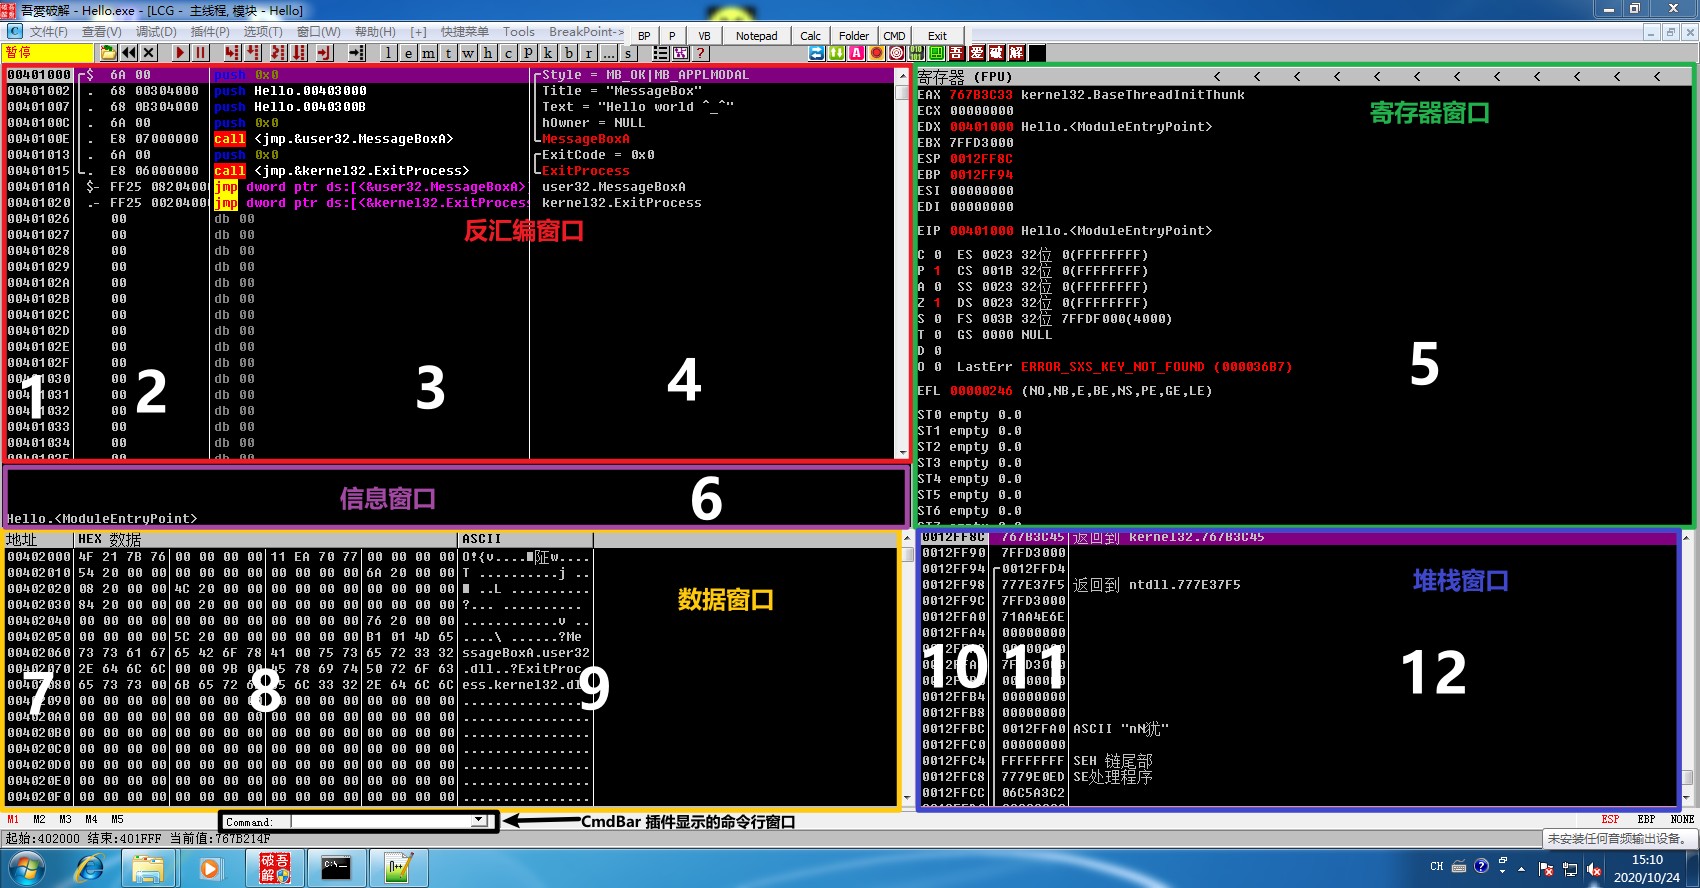The height and width of the screenshot is (888, 1700).
Task: Toggle the EBP stack base indicator
Action: coord(1646,819)
